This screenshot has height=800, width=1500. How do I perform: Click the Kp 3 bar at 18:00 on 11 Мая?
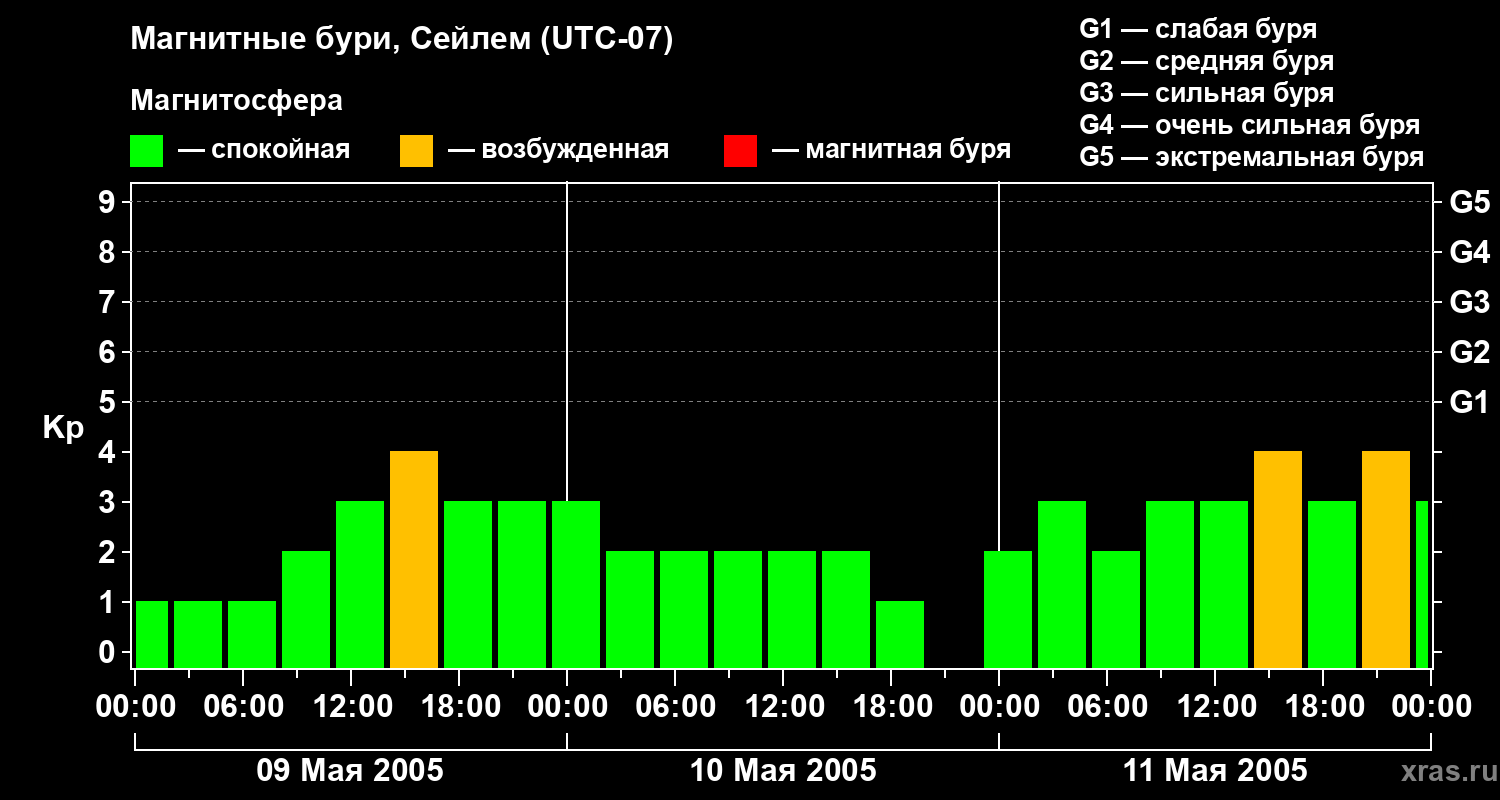tap(1332, 585)
